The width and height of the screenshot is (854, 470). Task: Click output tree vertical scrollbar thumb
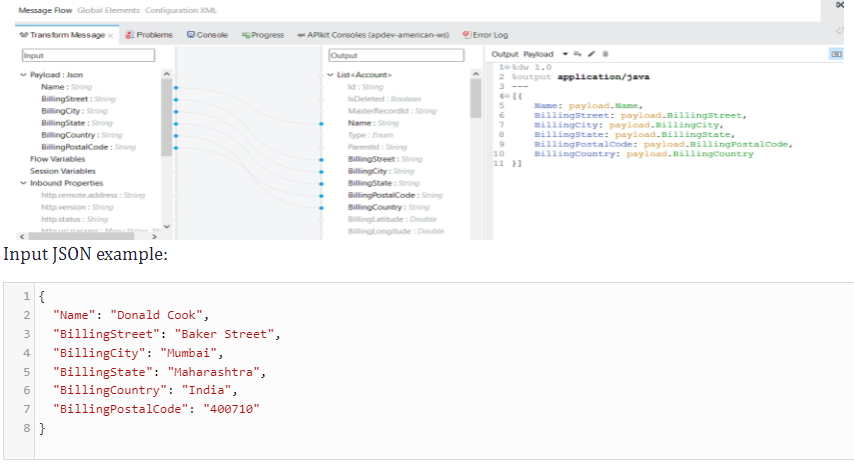coord(475,98)
